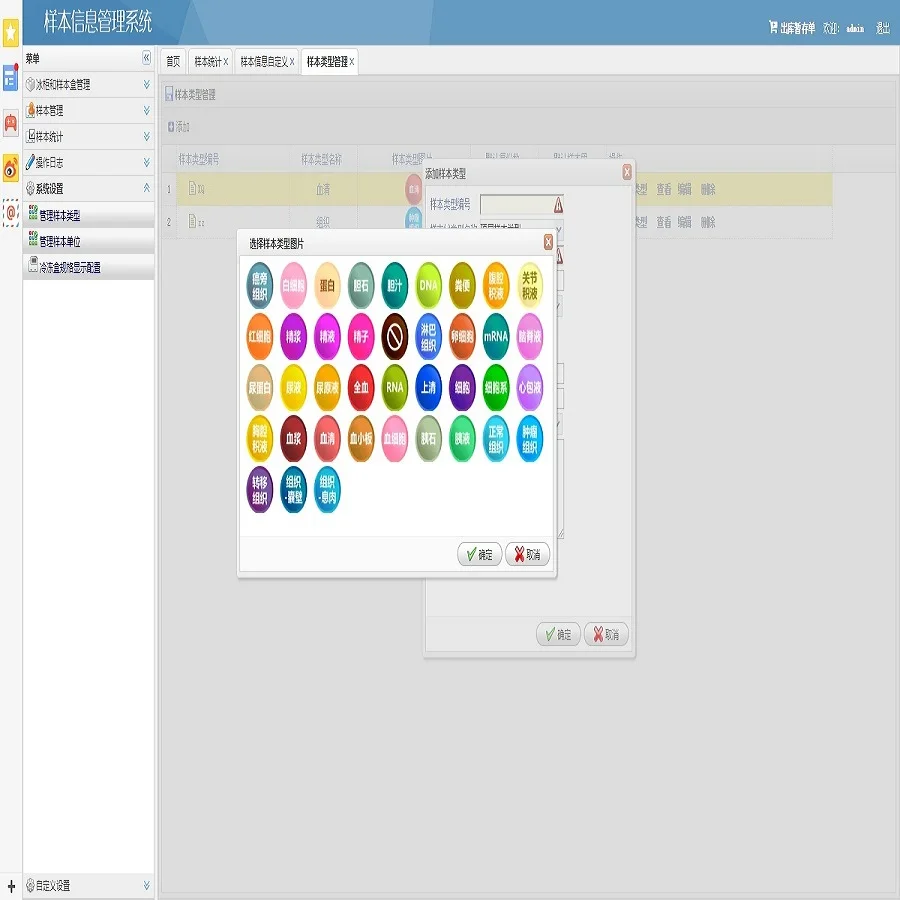Select the 全血 icon
The height and width of the screenshot is (900, 900).
point(361,387)
